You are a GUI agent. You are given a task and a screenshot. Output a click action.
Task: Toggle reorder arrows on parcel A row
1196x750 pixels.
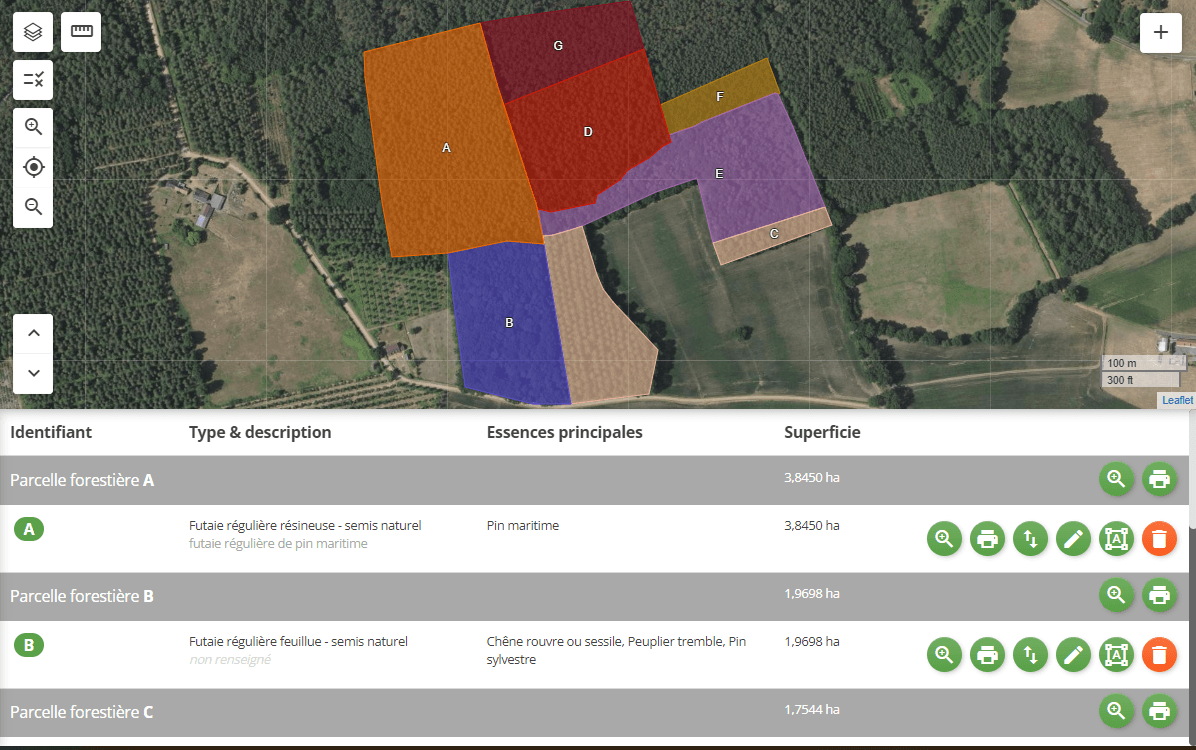(1030, 538)
